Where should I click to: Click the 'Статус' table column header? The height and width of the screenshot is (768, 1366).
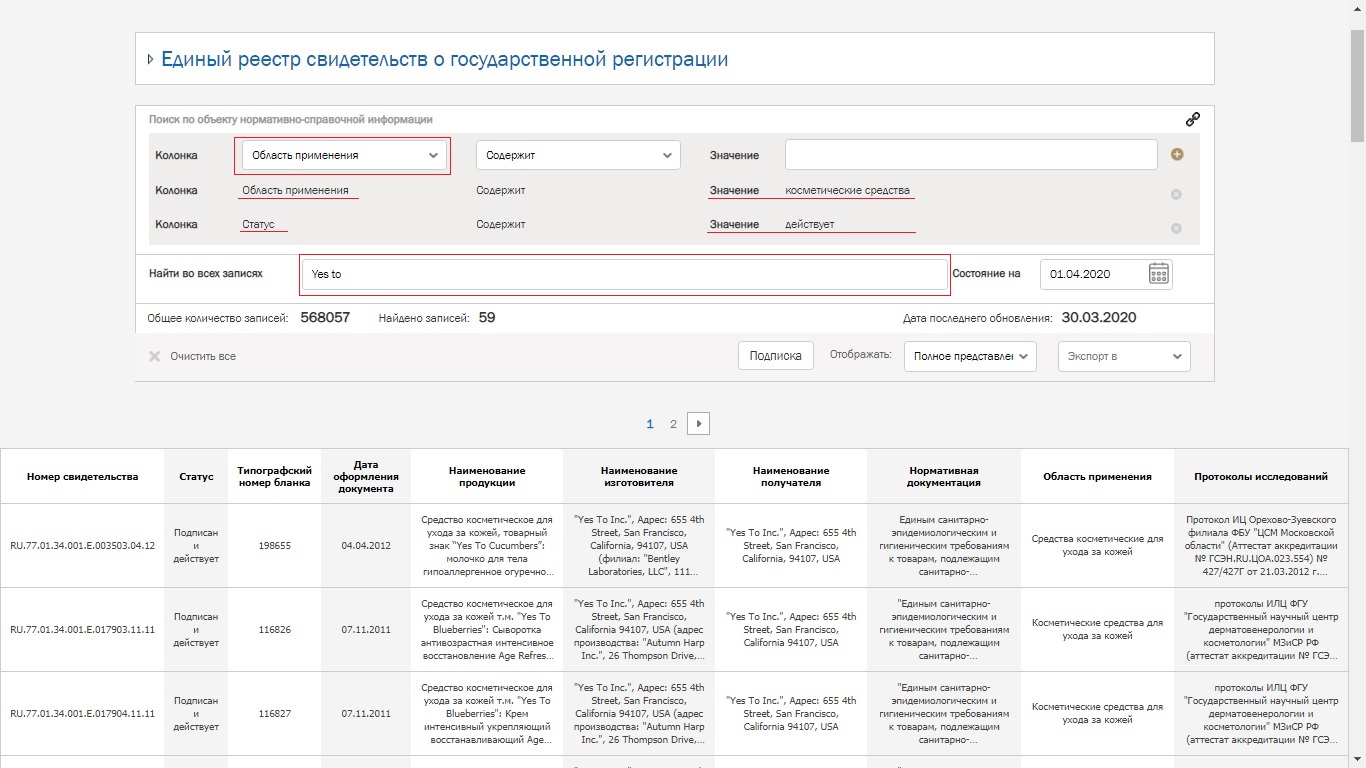pyautogui.click(x=196, y=477)
